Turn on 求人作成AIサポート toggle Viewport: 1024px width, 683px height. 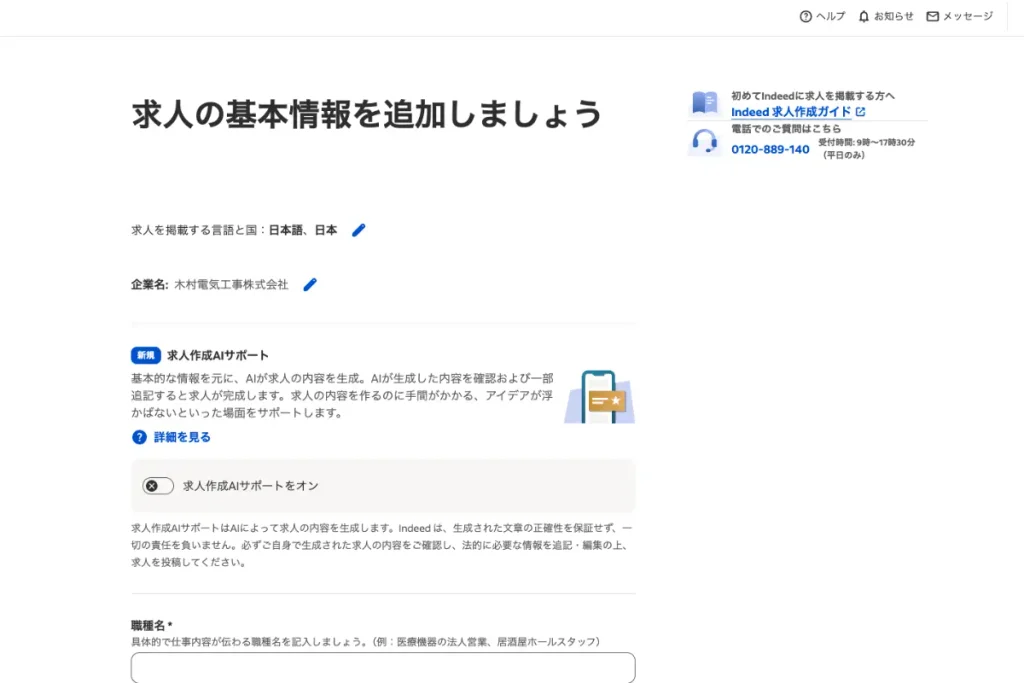(x=158, y=486)
